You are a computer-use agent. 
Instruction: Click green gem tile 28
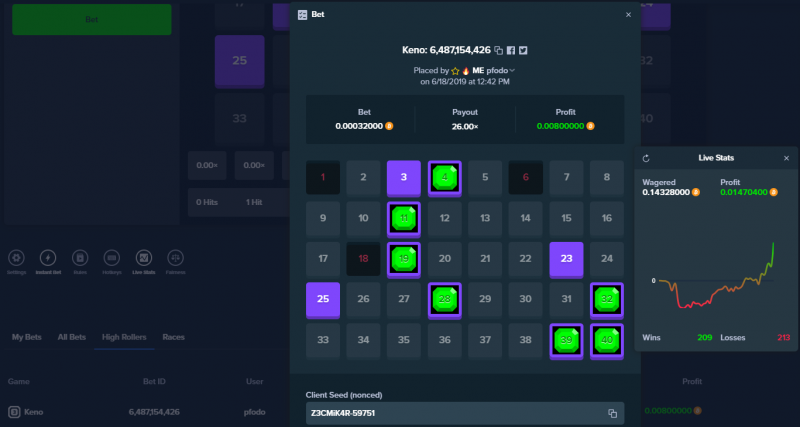pyautogui.click(x=444, y=300)
